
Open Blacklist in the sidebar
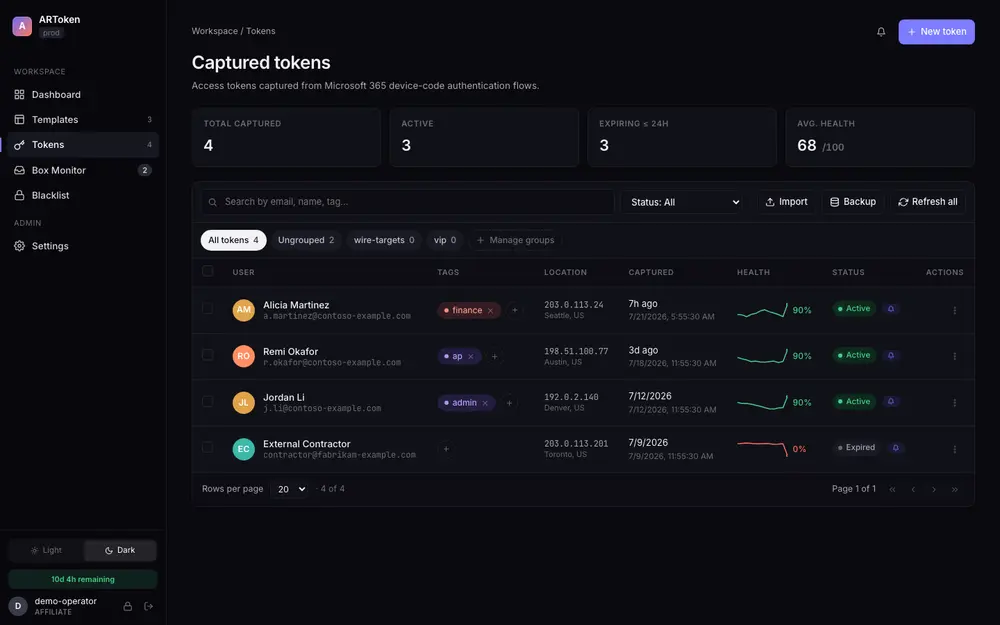[x=83, y=195]
